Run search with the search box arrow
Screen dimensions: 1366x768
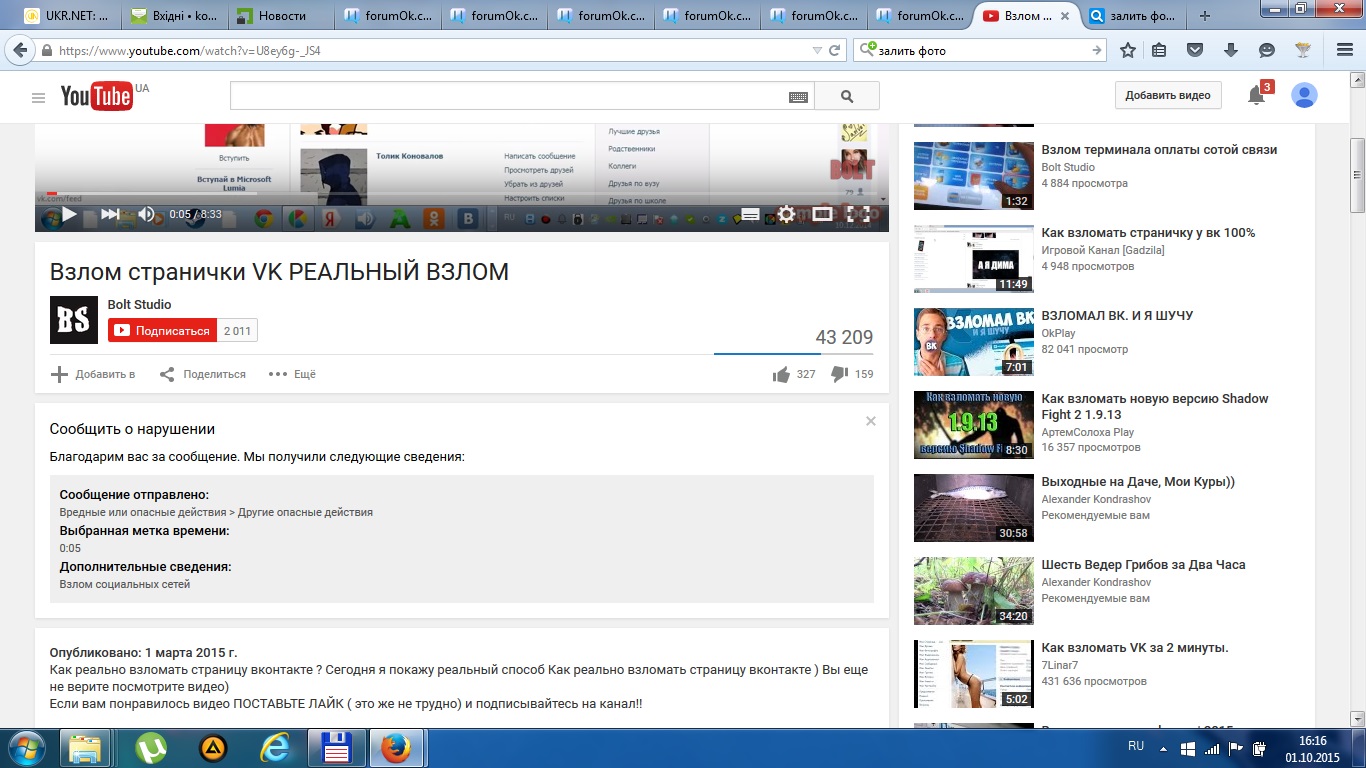coord(1097,50)
